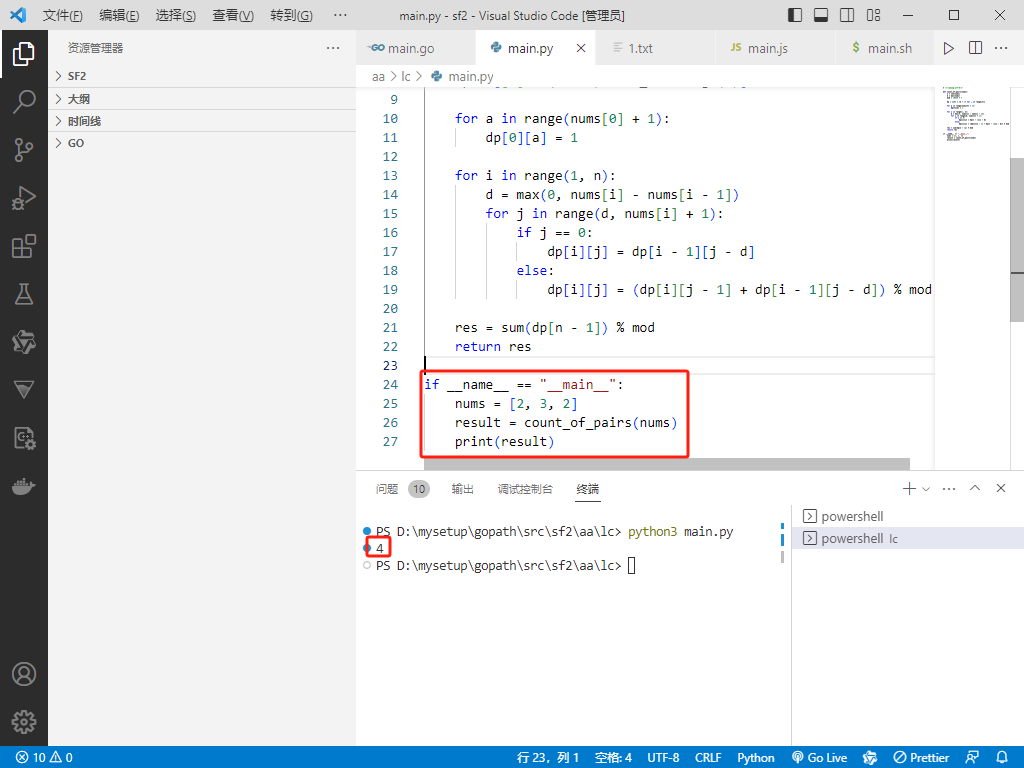The height and width of the screenshot is (768, 1024).
Task: Open the 转到(G) menu
Action: tap(291, 15)
